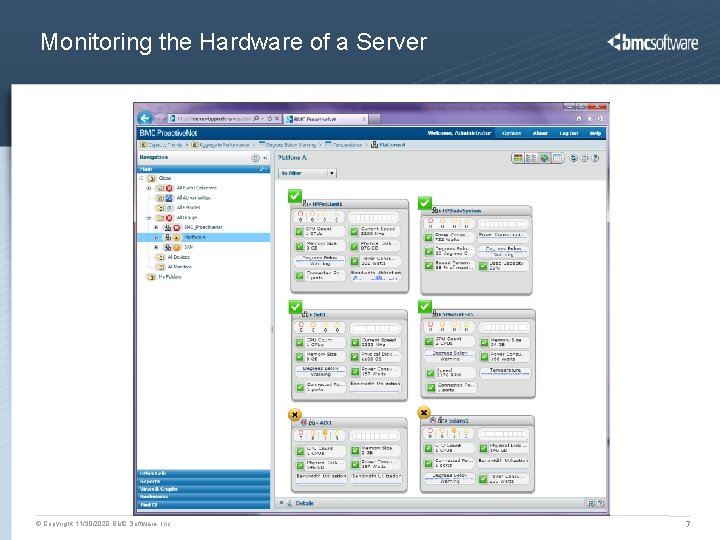
Task: Click the Used Capacity check in HPBladeSystem card
Action: (484, 266)
